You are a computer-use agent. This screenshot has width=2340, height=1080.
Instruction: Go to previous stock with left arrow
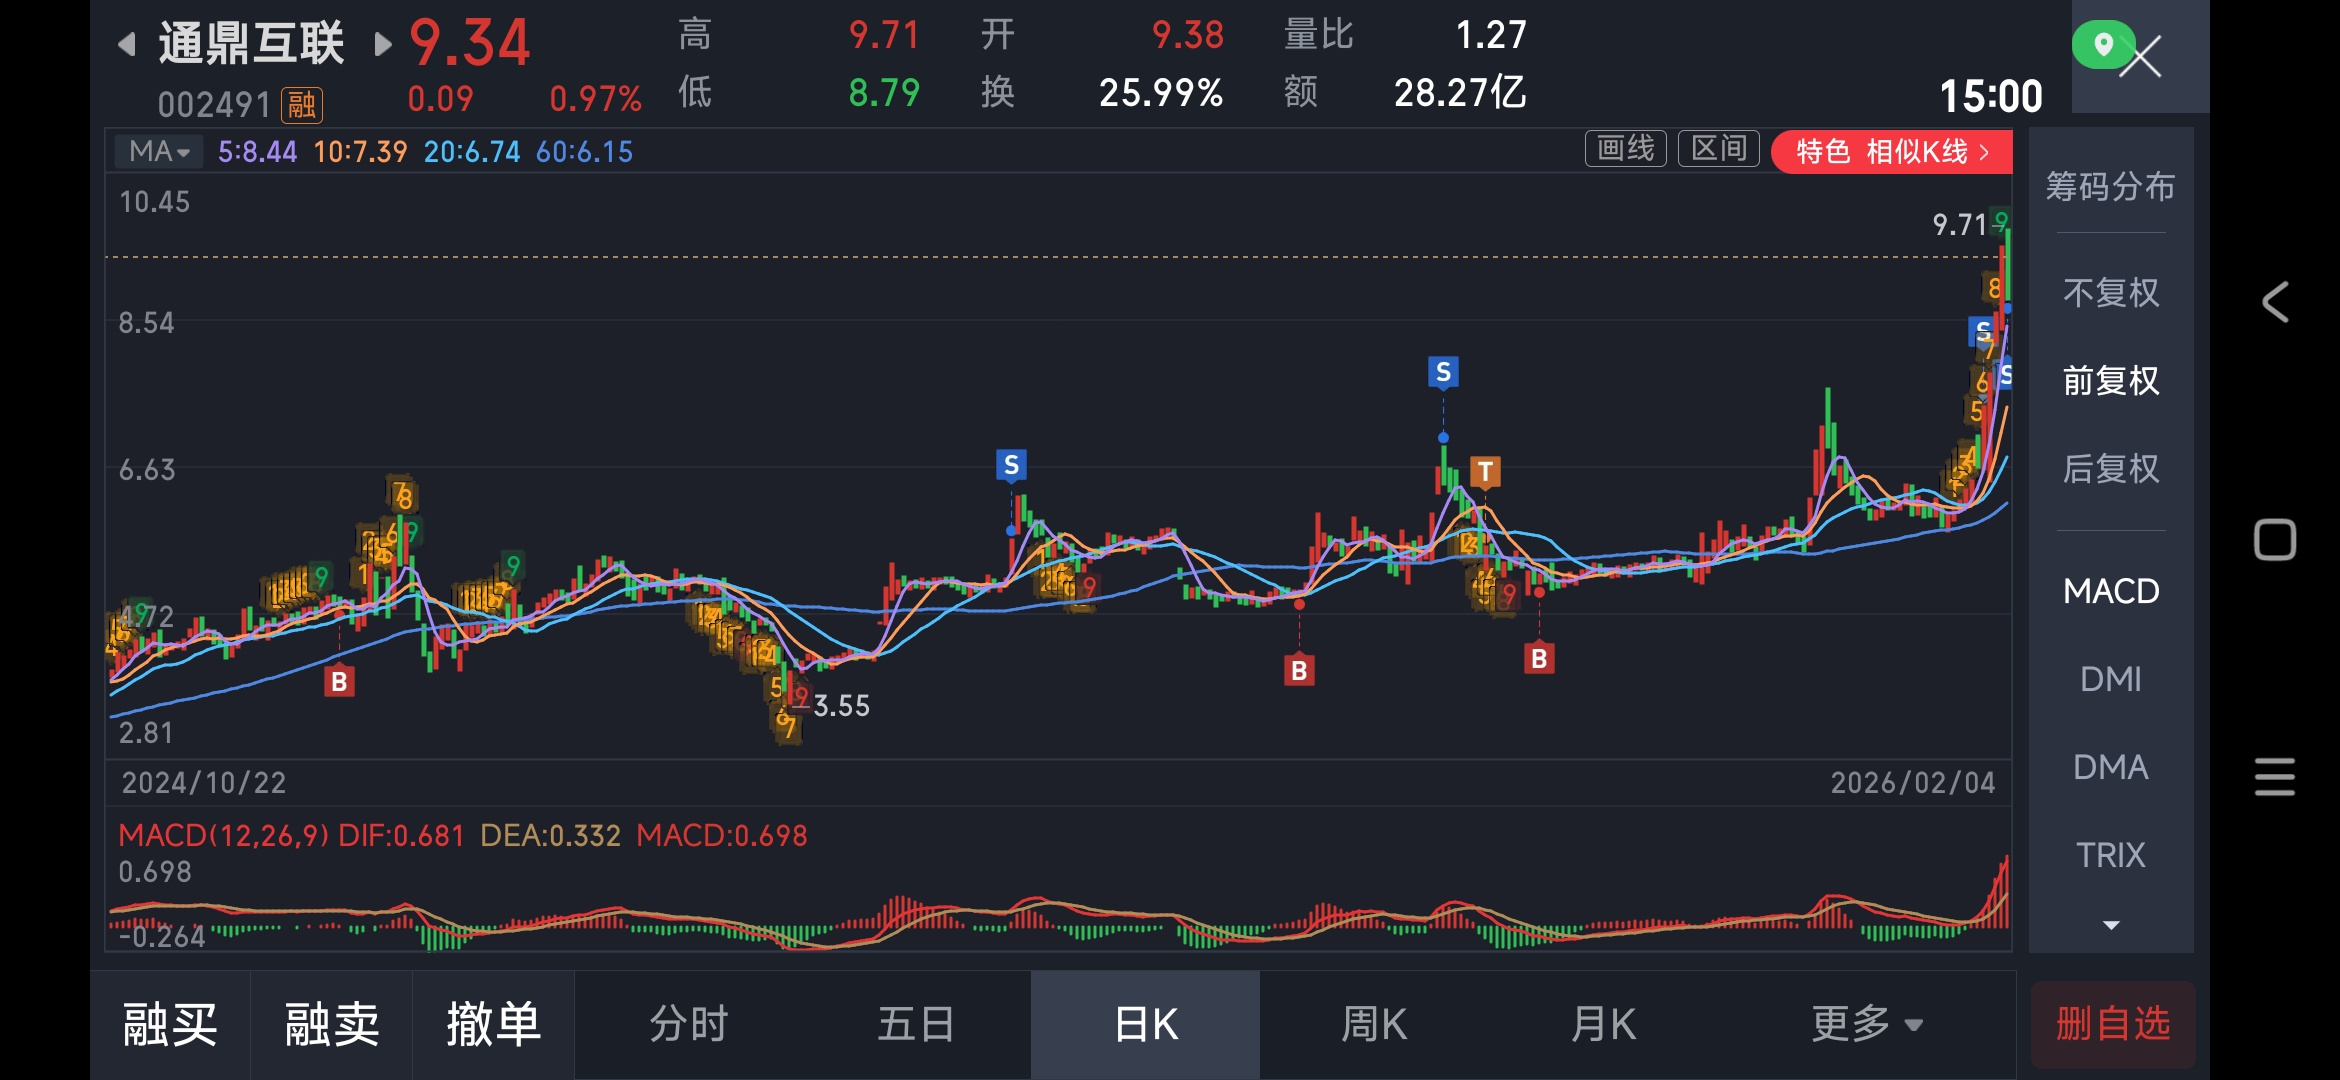[x=127, y=44]
